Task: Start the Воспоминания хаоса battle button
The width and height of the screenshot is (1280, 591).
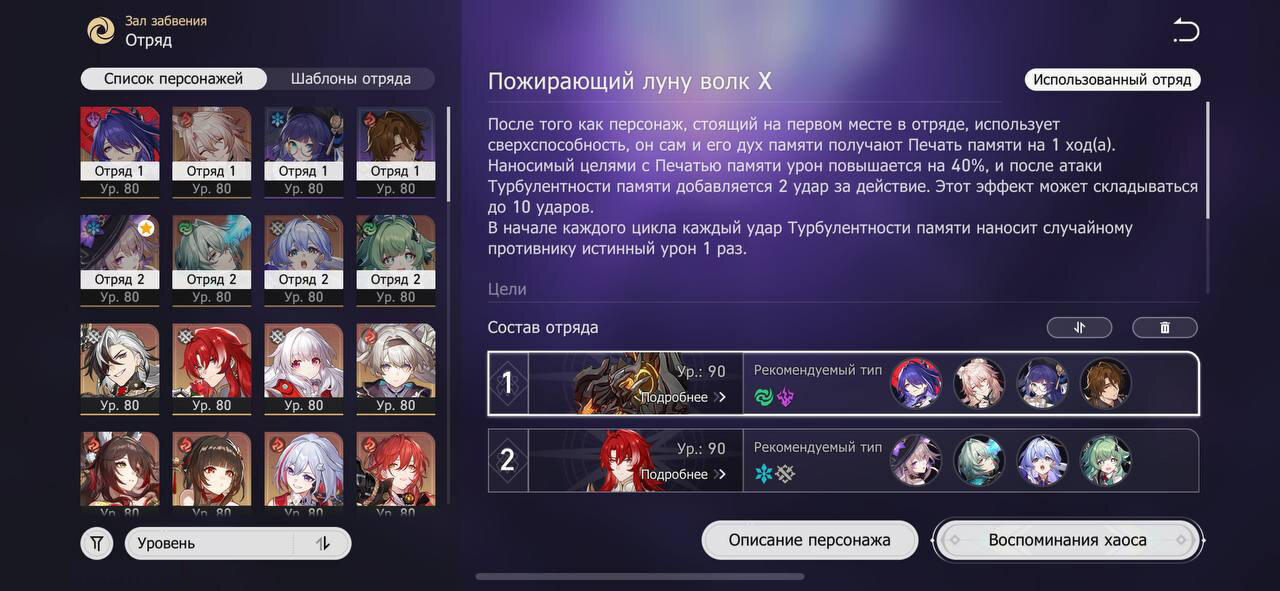Action: tap(1068, 540)
